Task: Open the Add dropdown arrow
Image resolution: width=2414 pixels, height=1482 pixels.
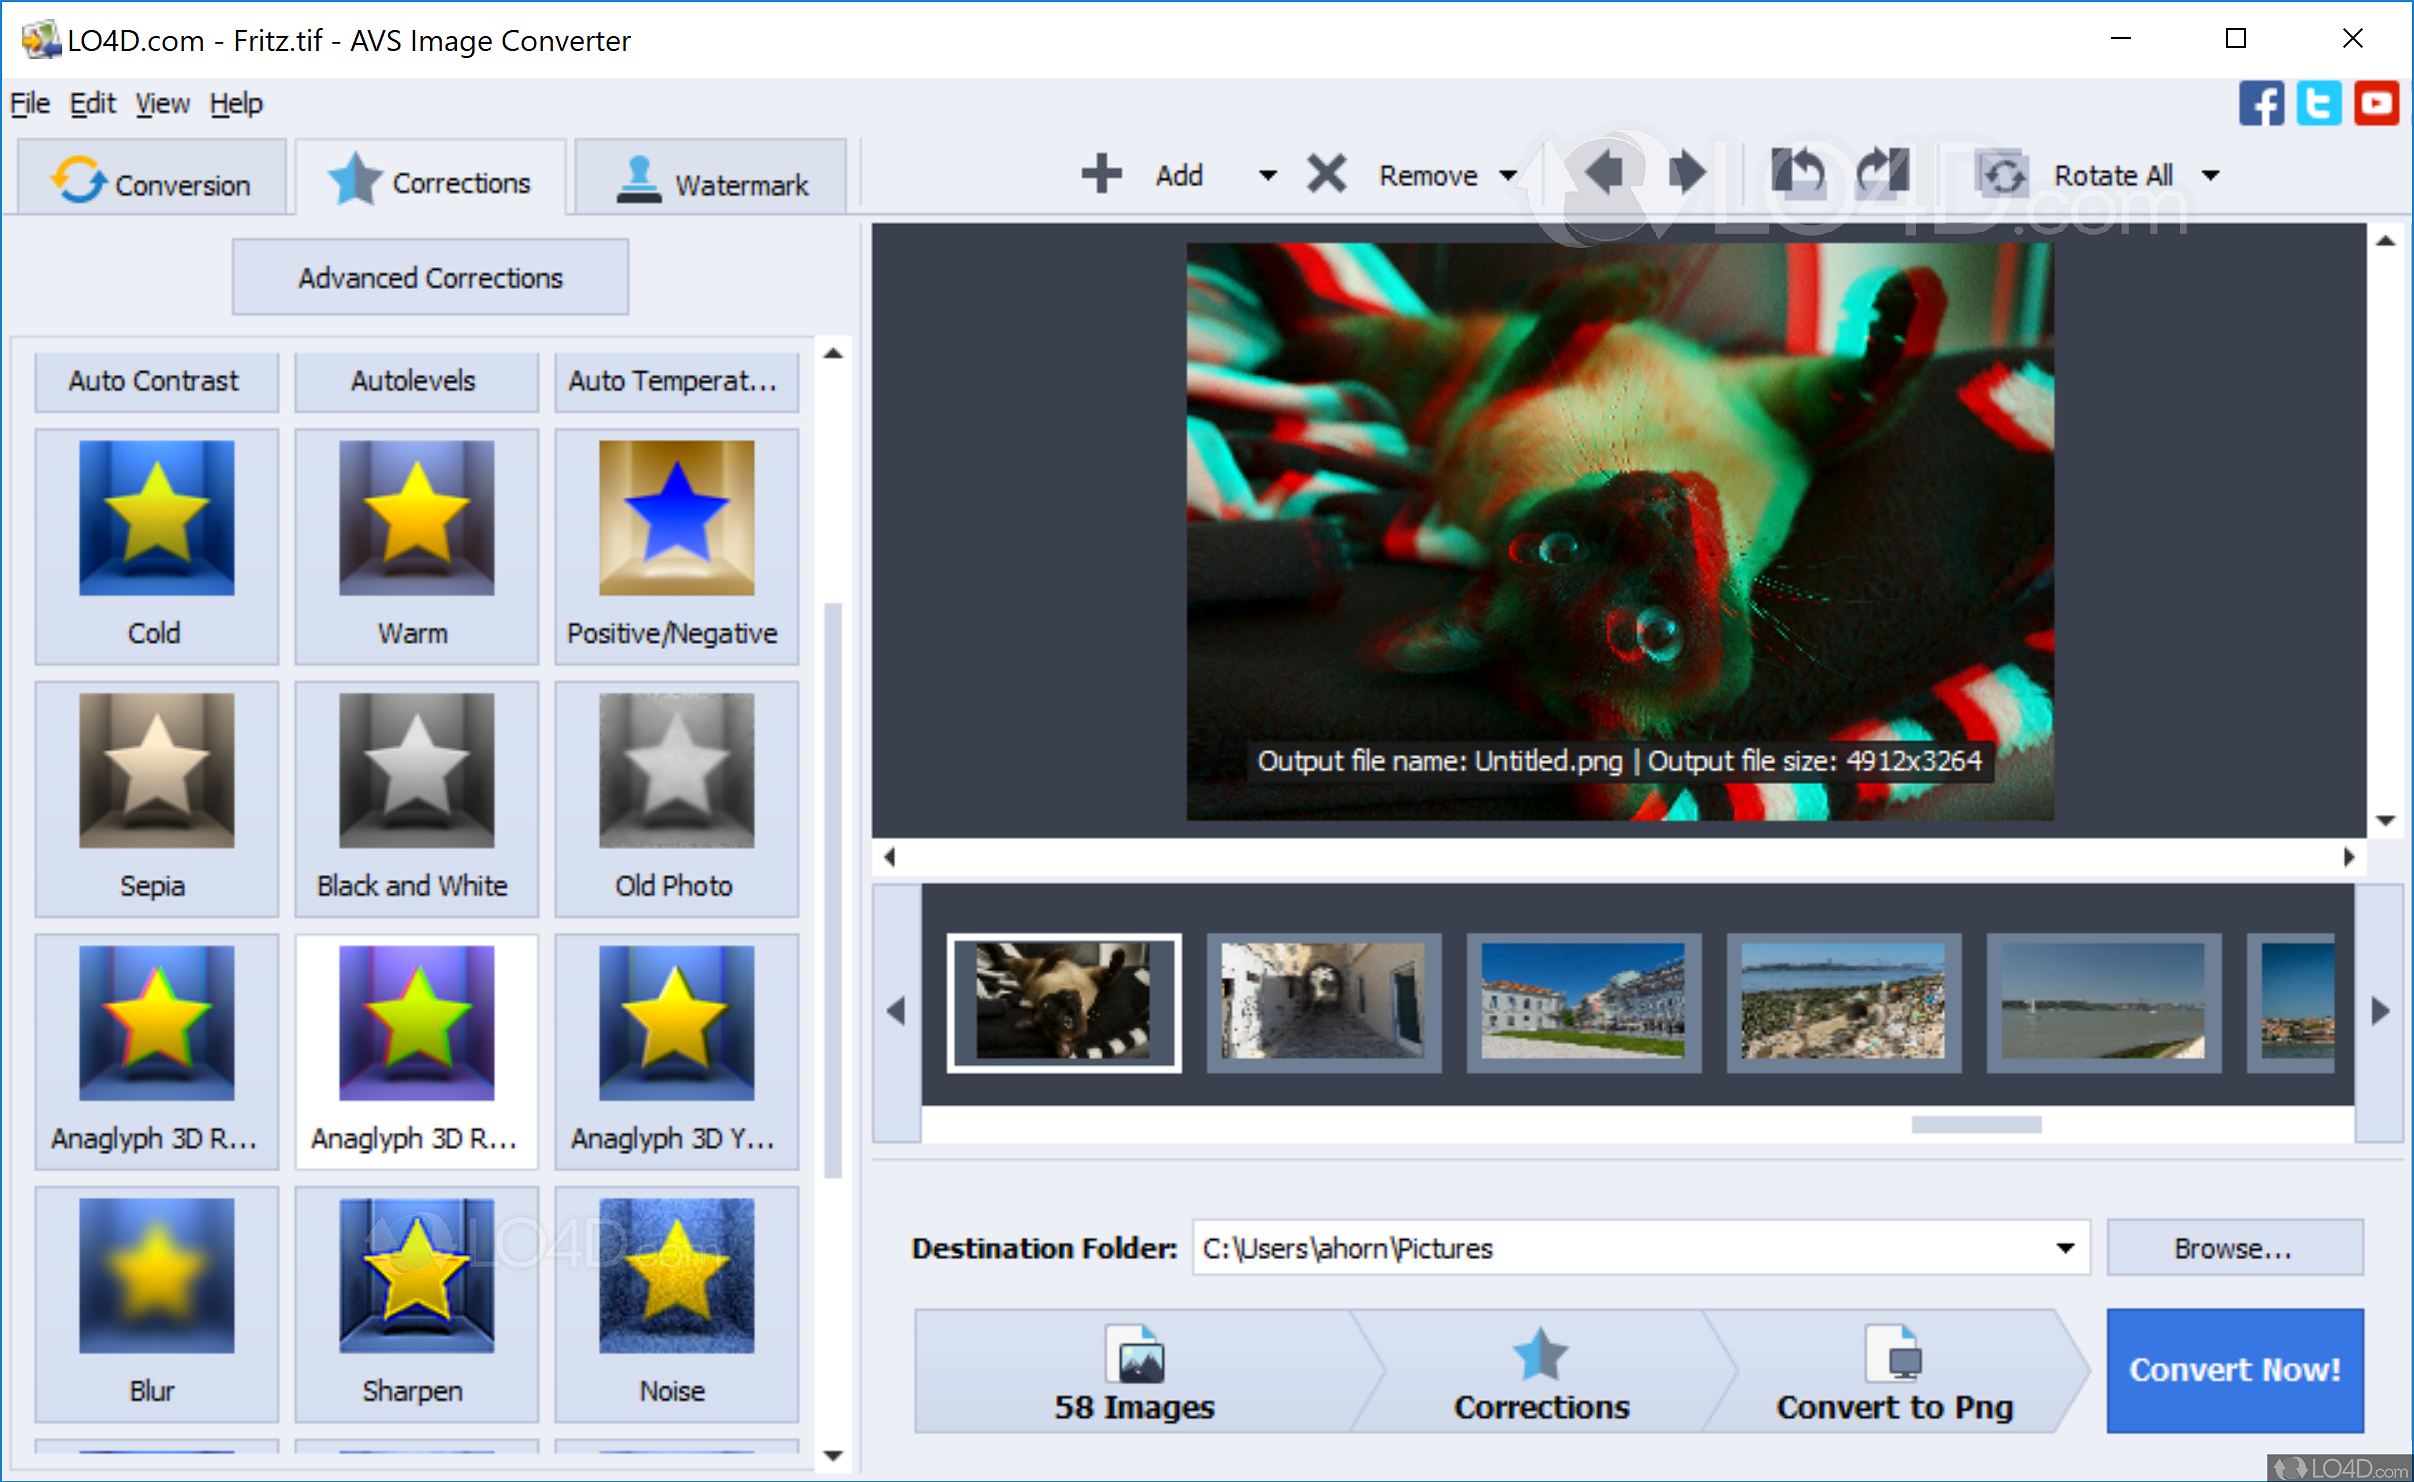Action: click(x=1266, y=174)
